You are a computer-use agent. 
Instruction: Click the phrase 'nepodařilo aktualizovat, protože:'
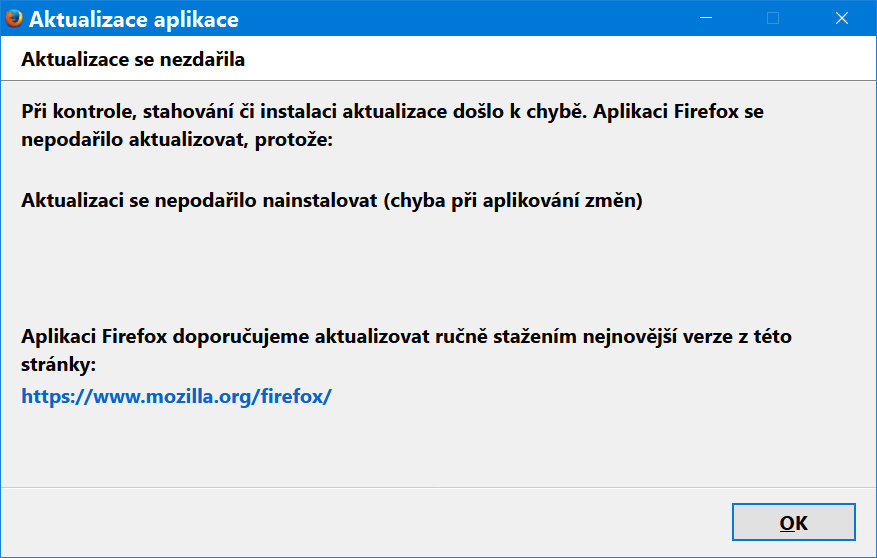[x=176, y=140]
